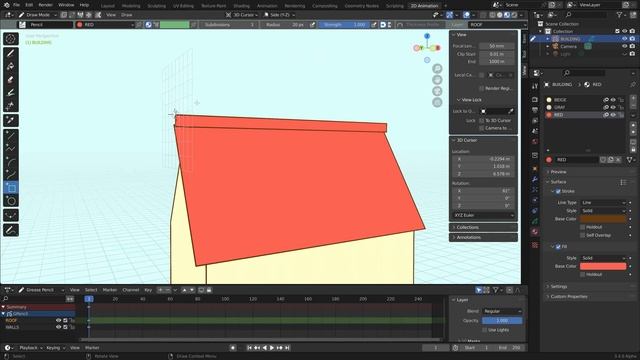Open the XYZ Euler rotation mode dropdown
640x360 pixels.
pos(483,215)
